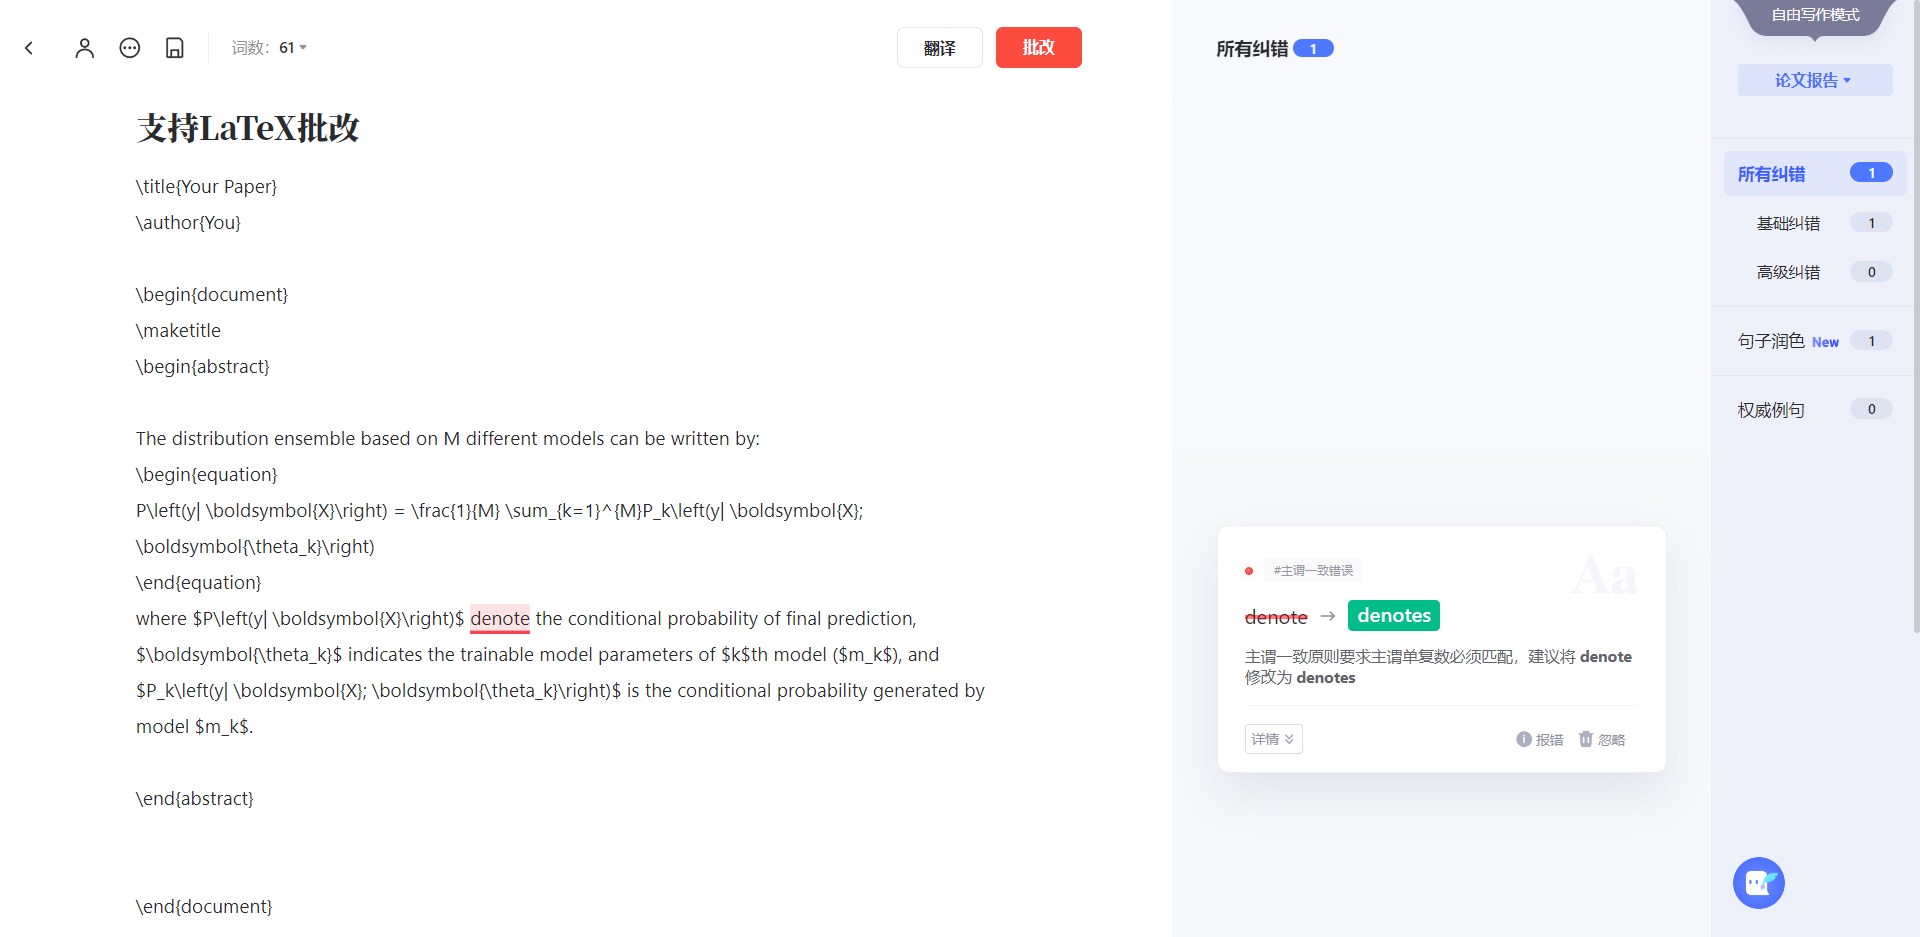
Task: Accept the green denotes suggestion
Action: click(x=1394, y=616)
